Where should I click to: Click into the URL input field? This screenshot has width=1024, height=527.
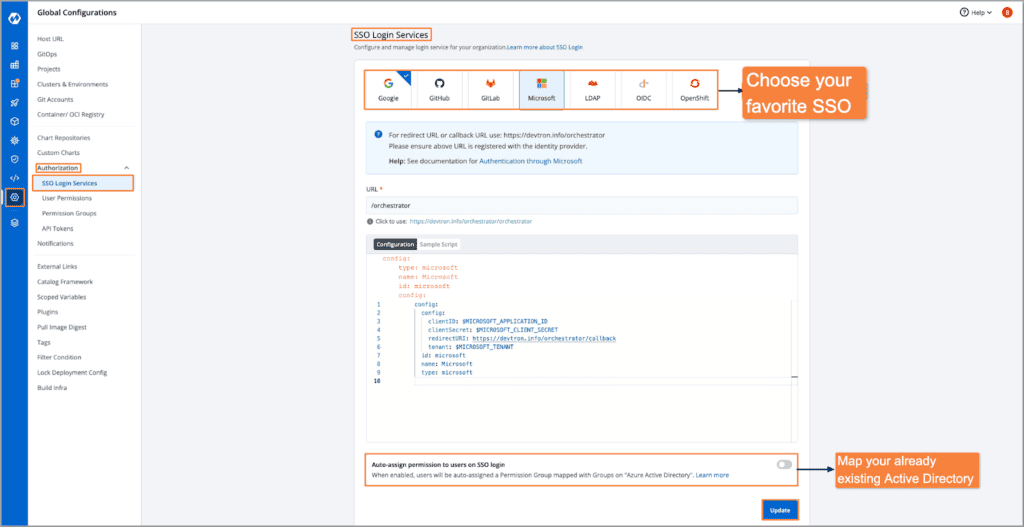(x=580, y=205)
